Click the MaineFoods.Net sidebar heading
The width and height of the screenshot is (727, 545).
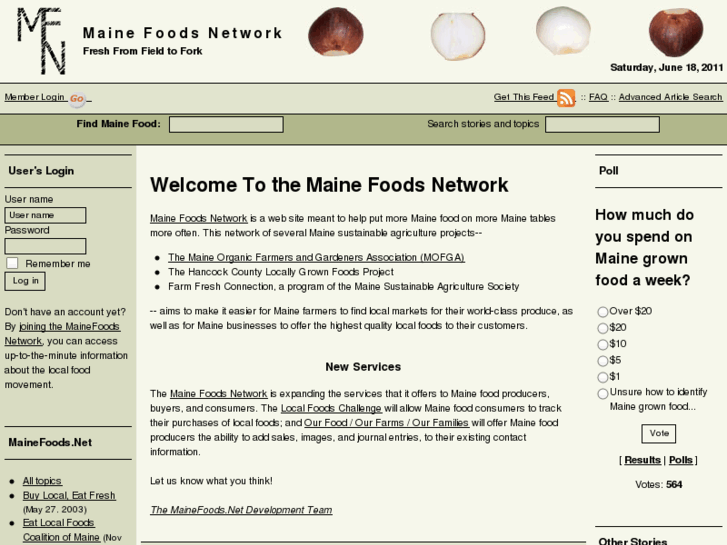point(50,442)
